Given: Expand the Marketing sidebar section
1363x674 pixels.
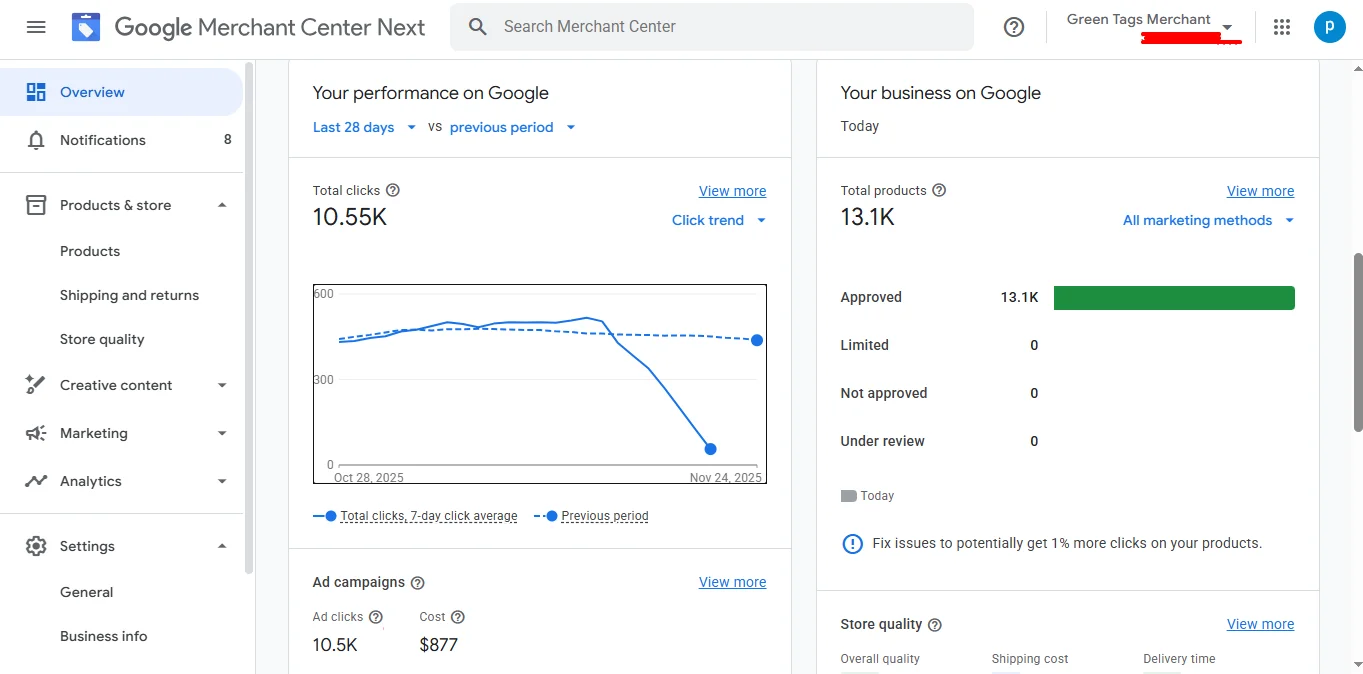Looking at the screenshot, I should pos(222,433).
